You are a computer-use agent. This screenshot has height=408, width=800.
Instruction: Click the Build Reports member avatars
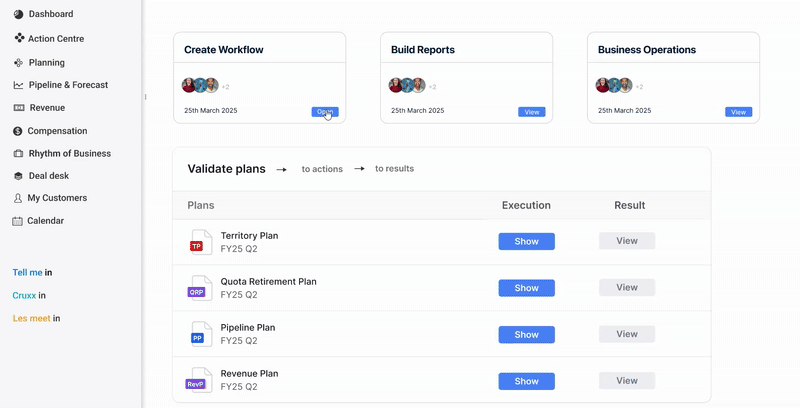(x=407, y=85)
